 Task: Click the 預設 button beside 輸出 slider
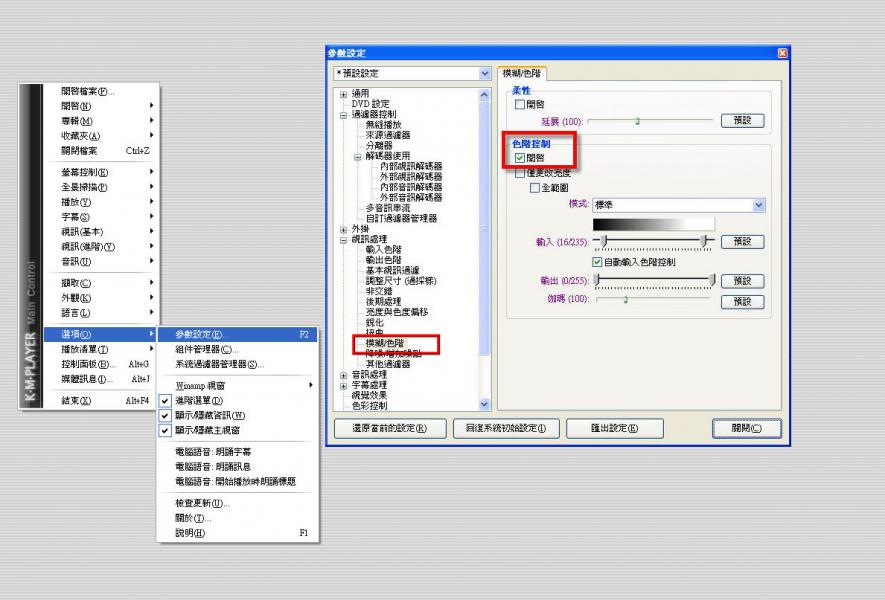(x=742, y=281)
